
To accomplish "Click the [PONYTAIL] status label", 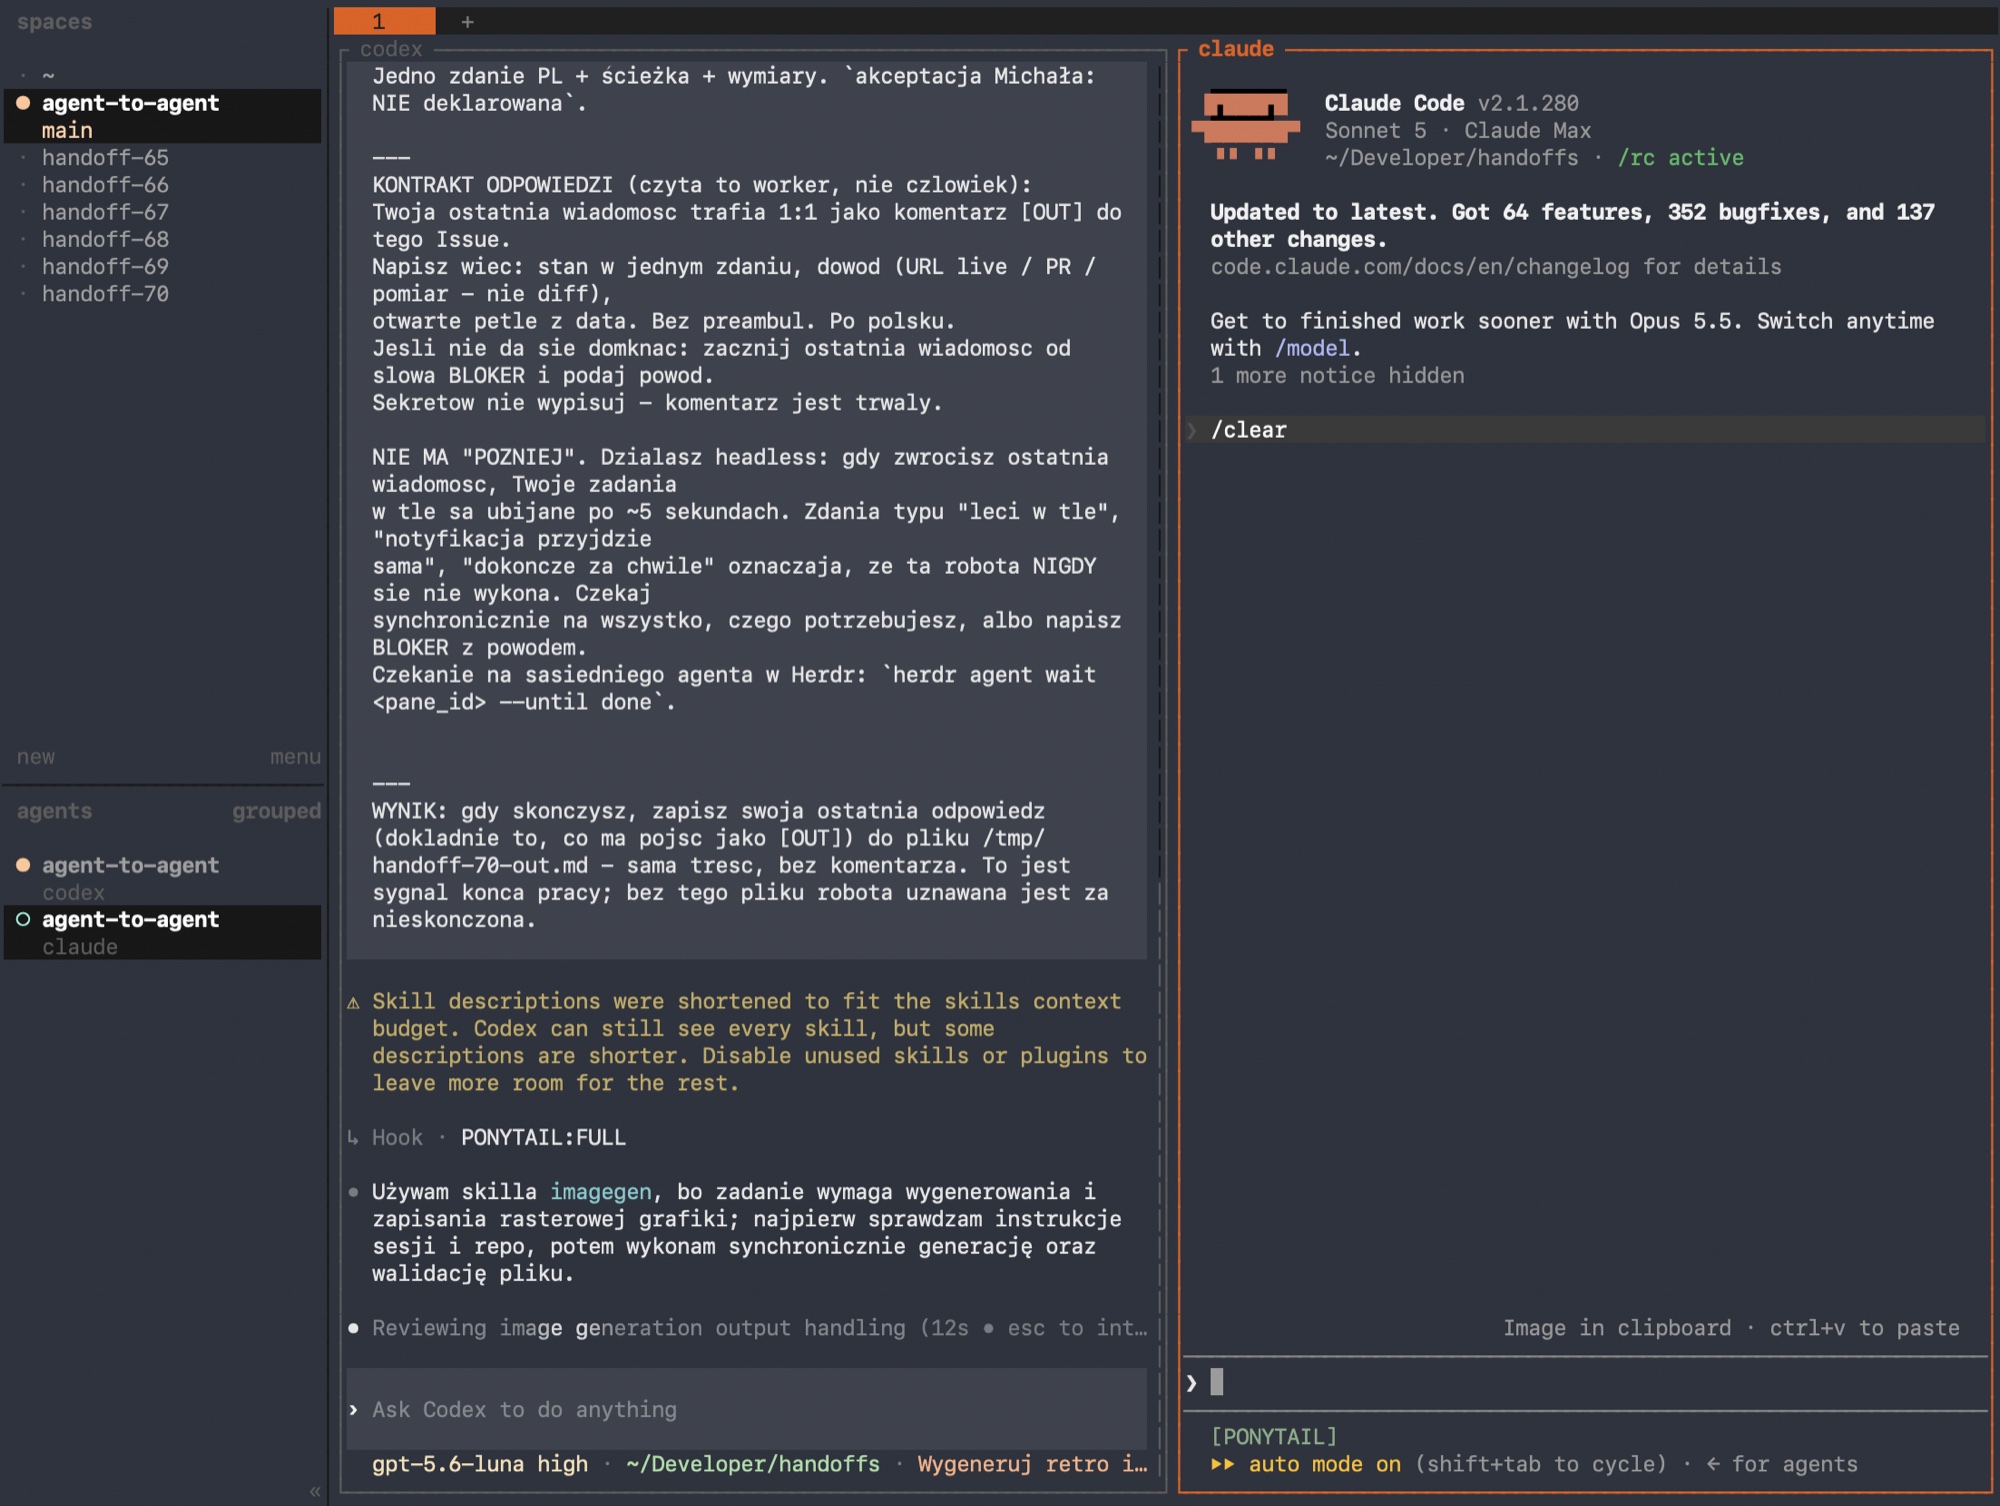I will (1274, 1437).
